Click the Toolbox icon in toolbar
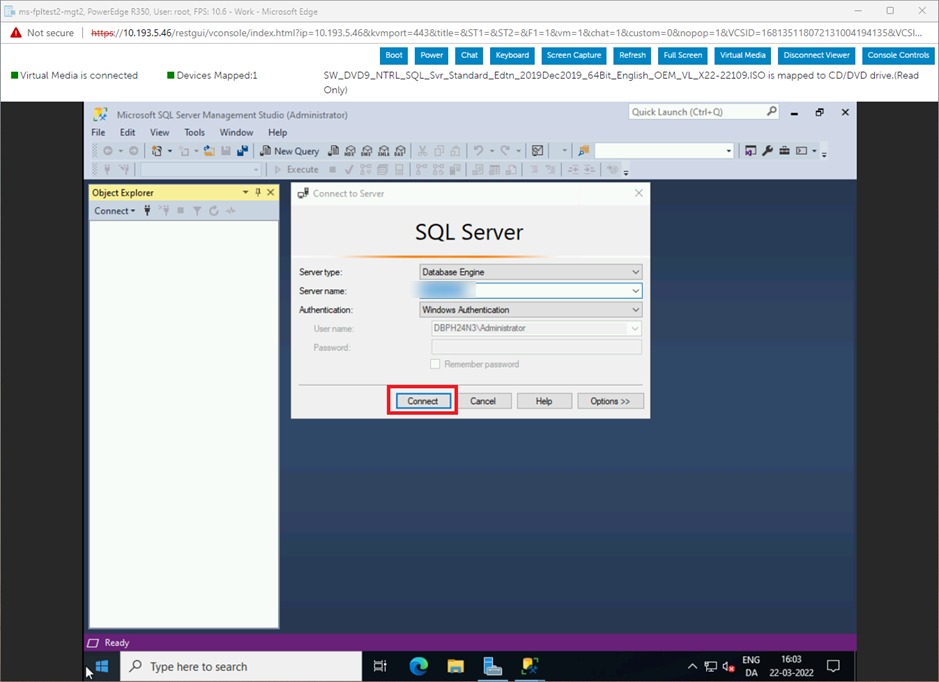939x682 pixels. (x=784, y=151)
